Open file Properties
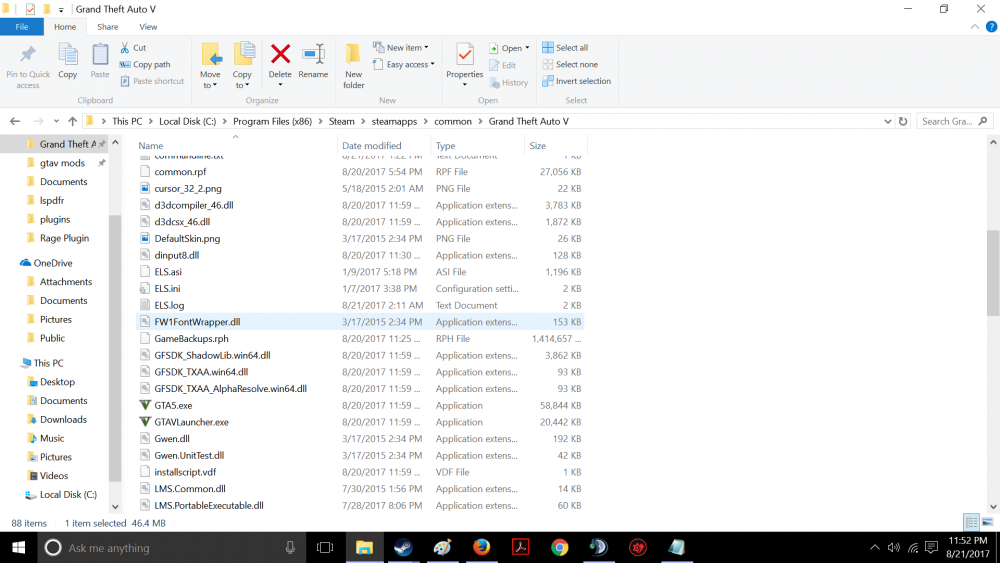Image resolution: width=1000 pixels, height=563 pixels. coord(464,64)
